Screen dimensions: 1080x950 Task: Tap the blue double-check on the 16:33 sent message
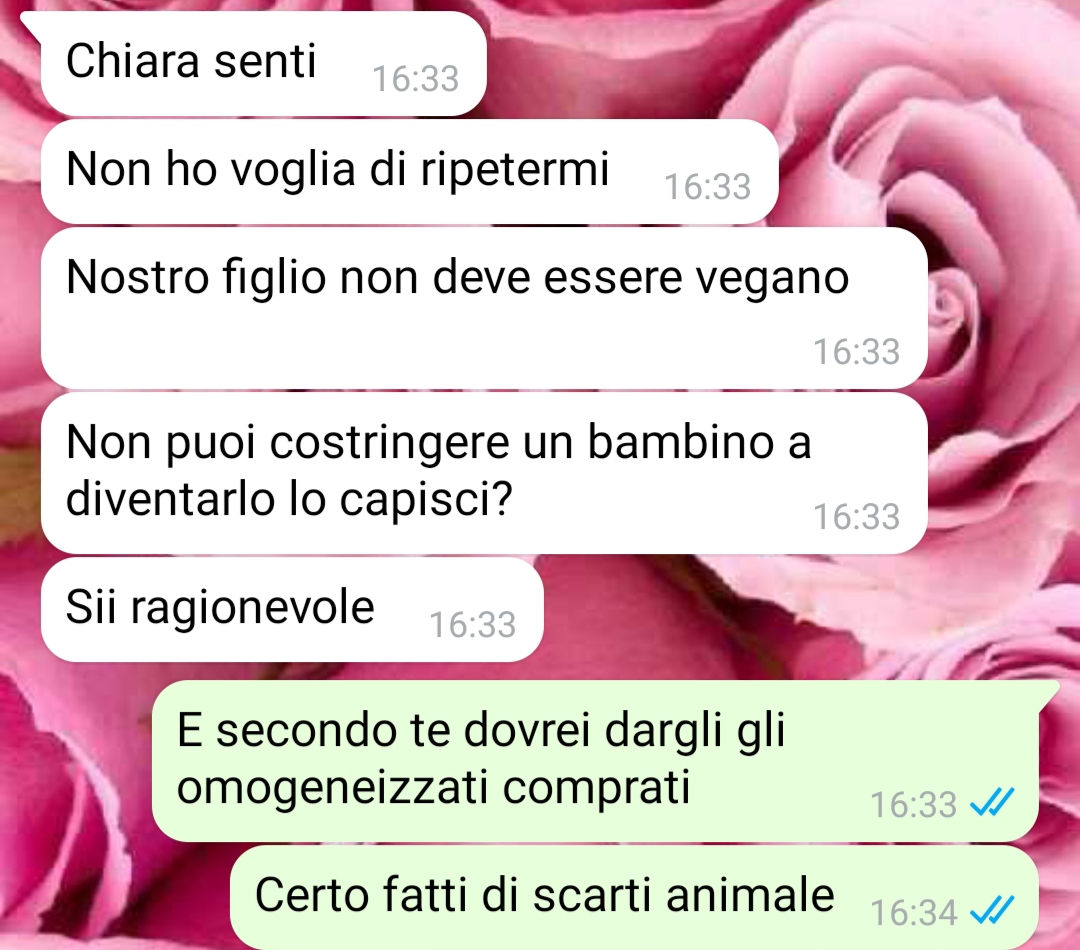[992, 803]
